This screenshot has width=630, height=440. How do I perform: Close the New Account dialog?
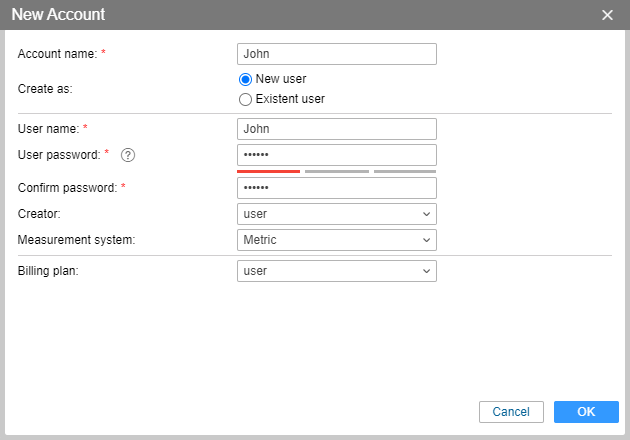[607, 15]
